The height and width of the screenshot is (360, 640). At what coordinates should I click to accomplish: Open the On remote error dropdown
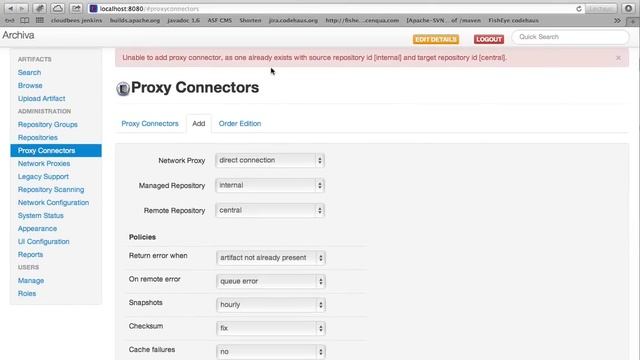click(271, 281)
